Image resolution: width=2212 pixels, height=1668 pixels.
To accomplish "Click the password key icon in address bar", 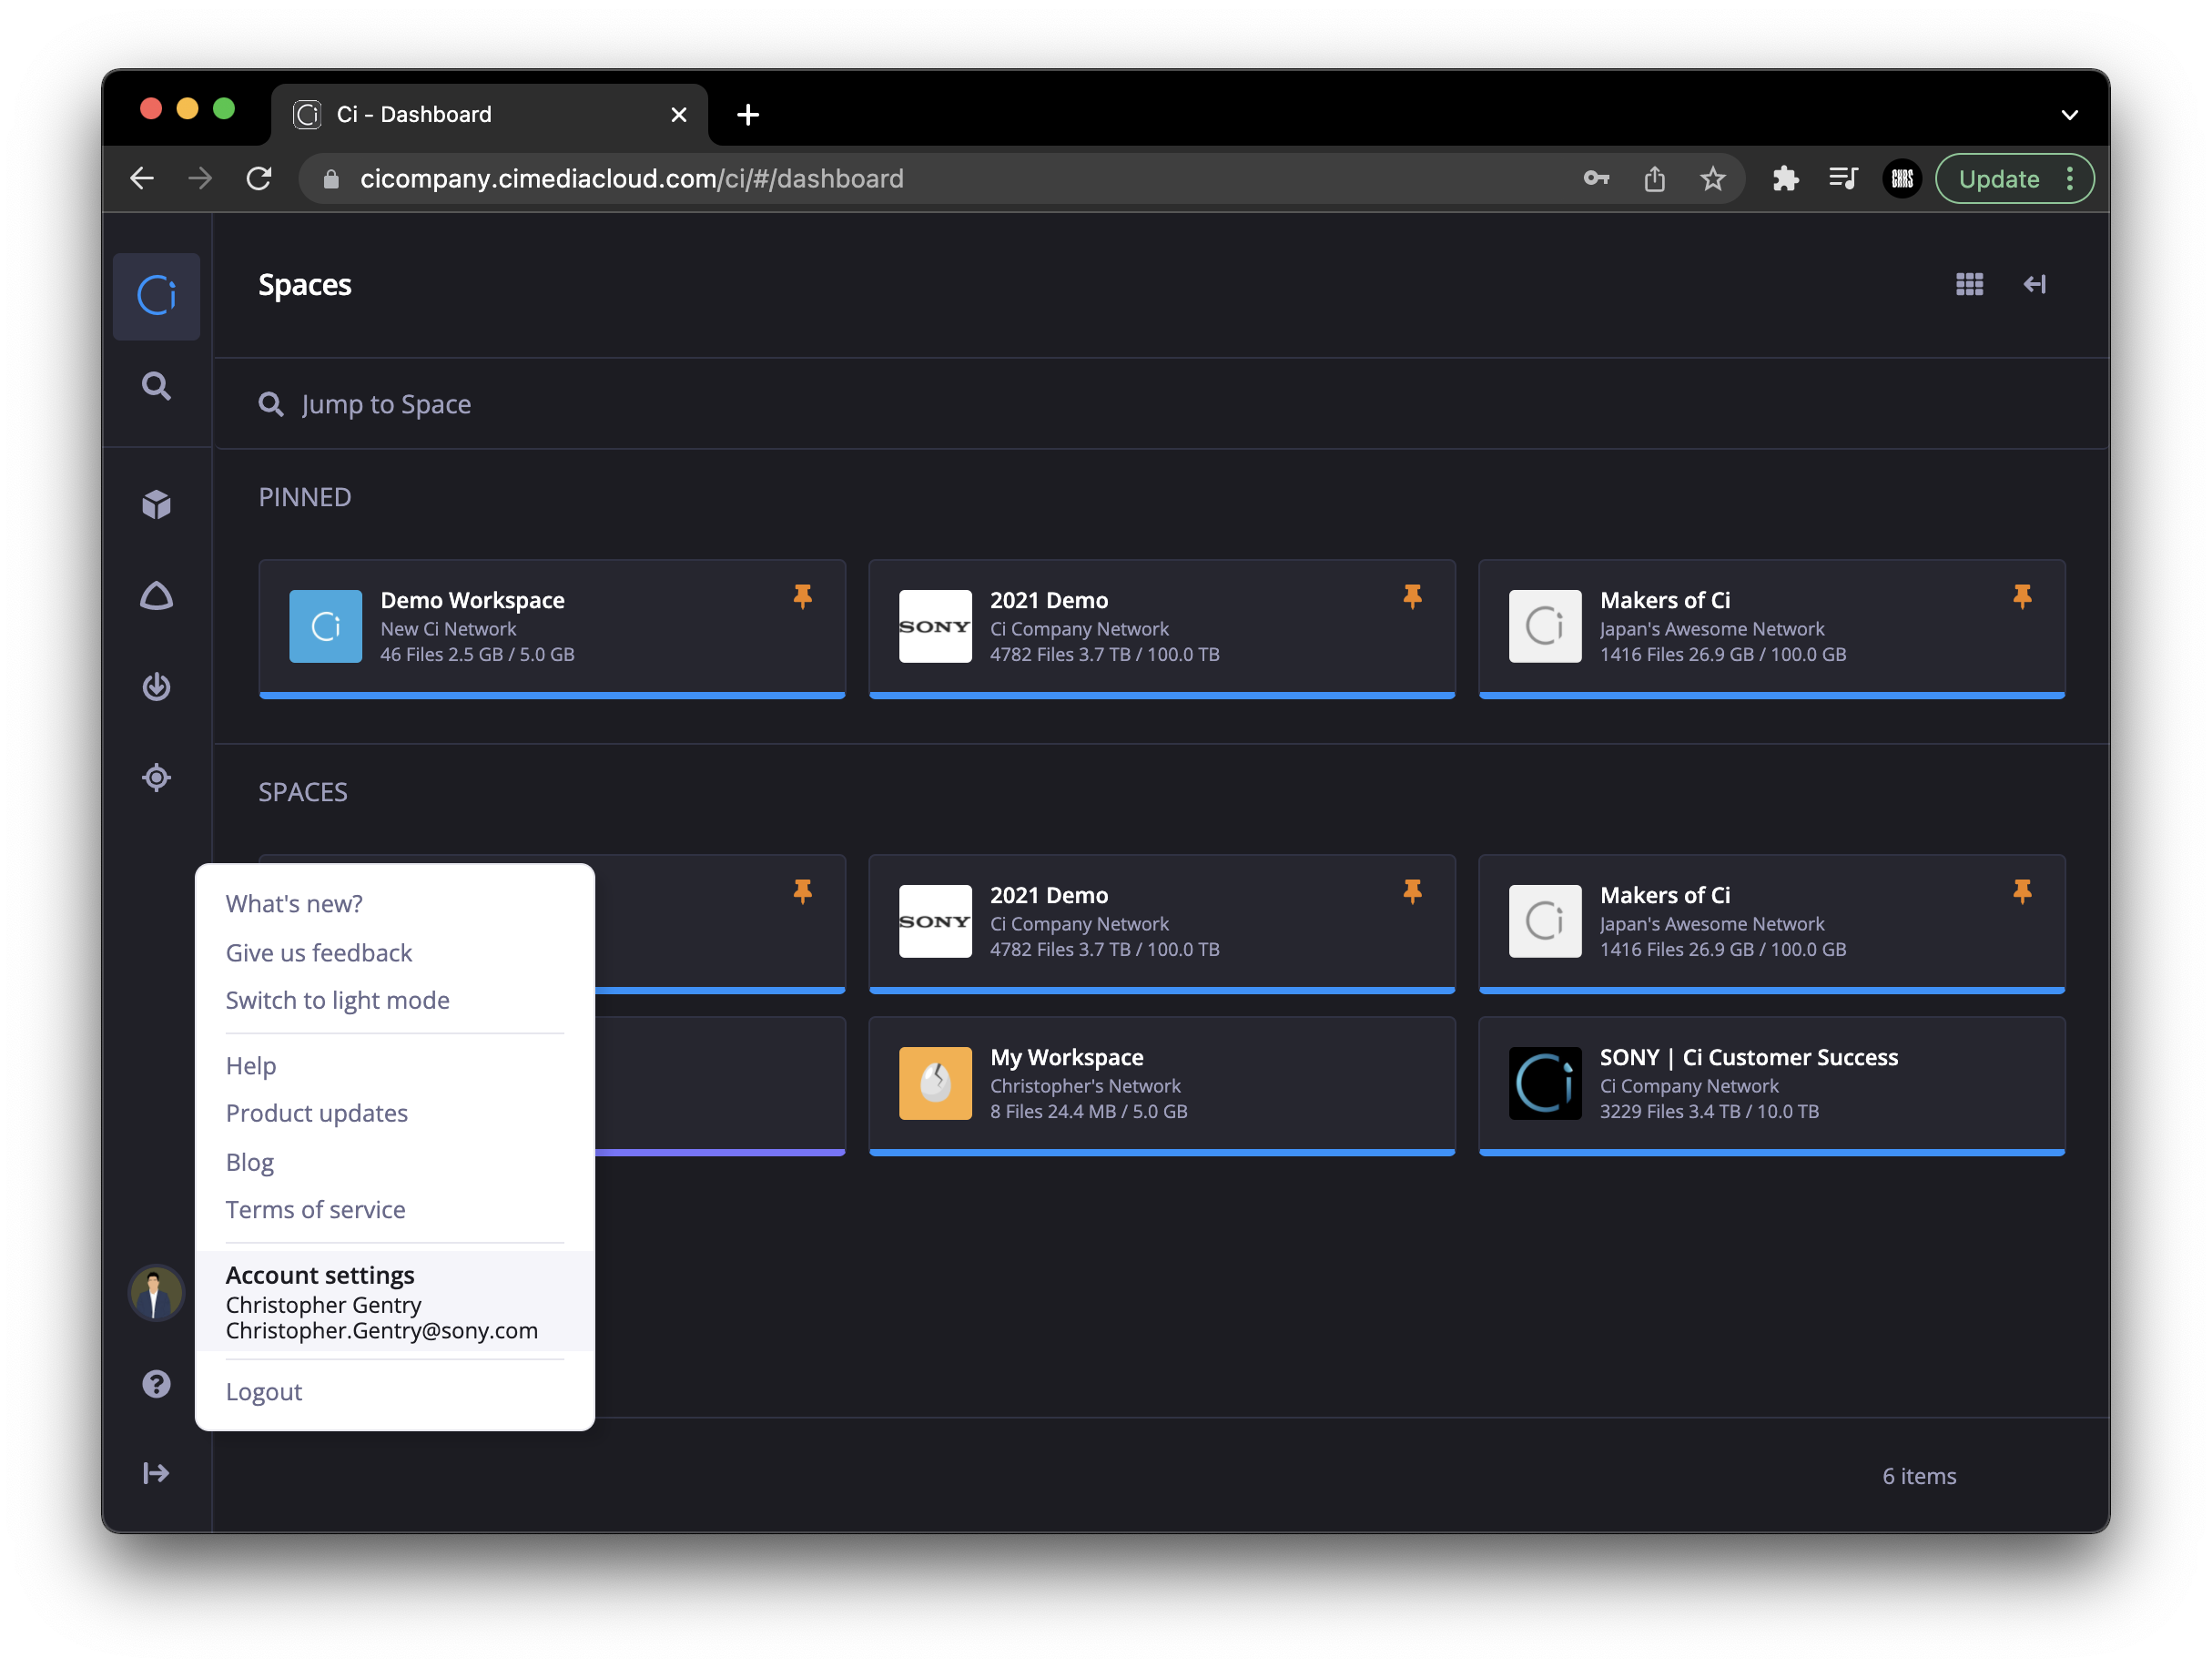I will click(1596, 179).
